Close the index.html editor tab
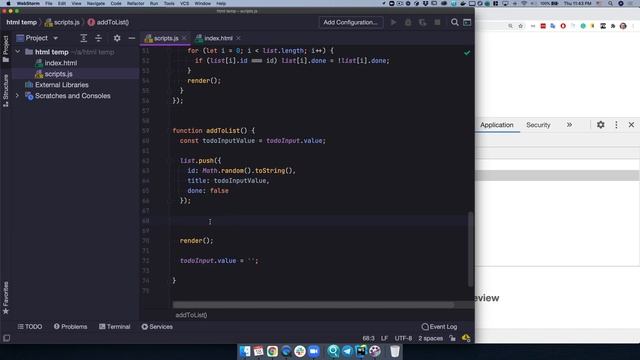This screenshot has width=640, height=360. tap(238, 38)
